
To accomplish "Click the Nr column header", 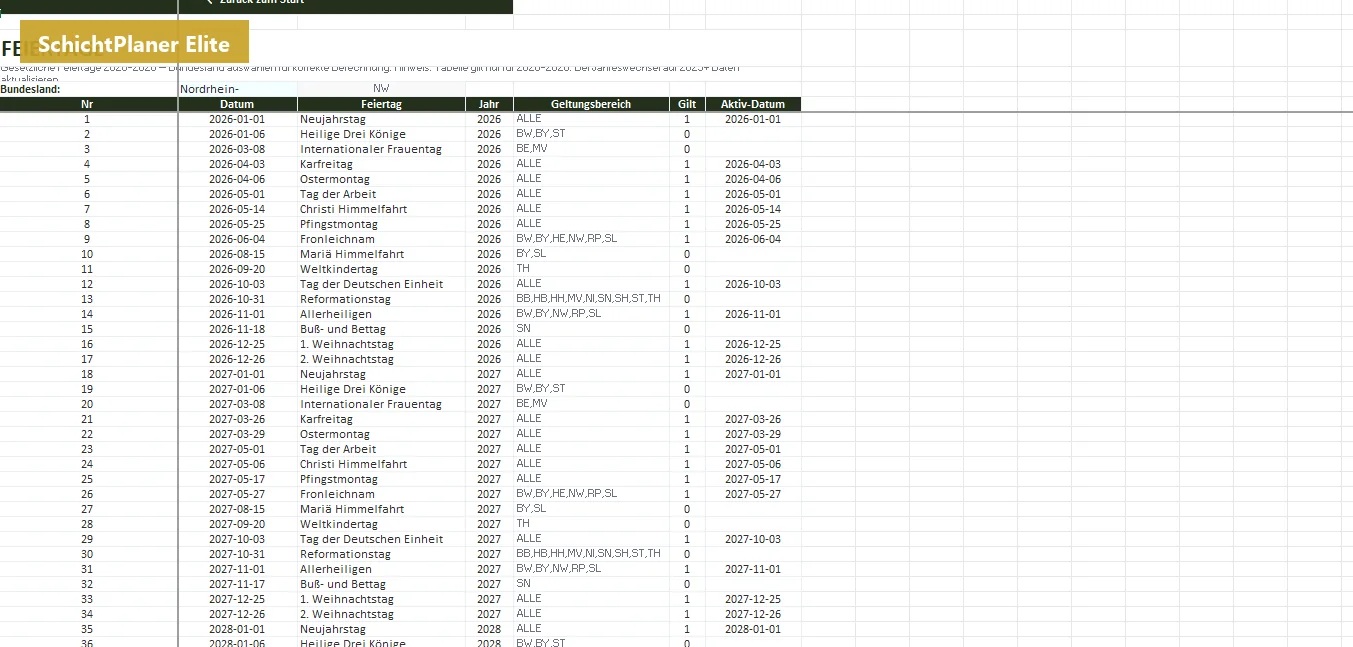I will click(88, 104).
